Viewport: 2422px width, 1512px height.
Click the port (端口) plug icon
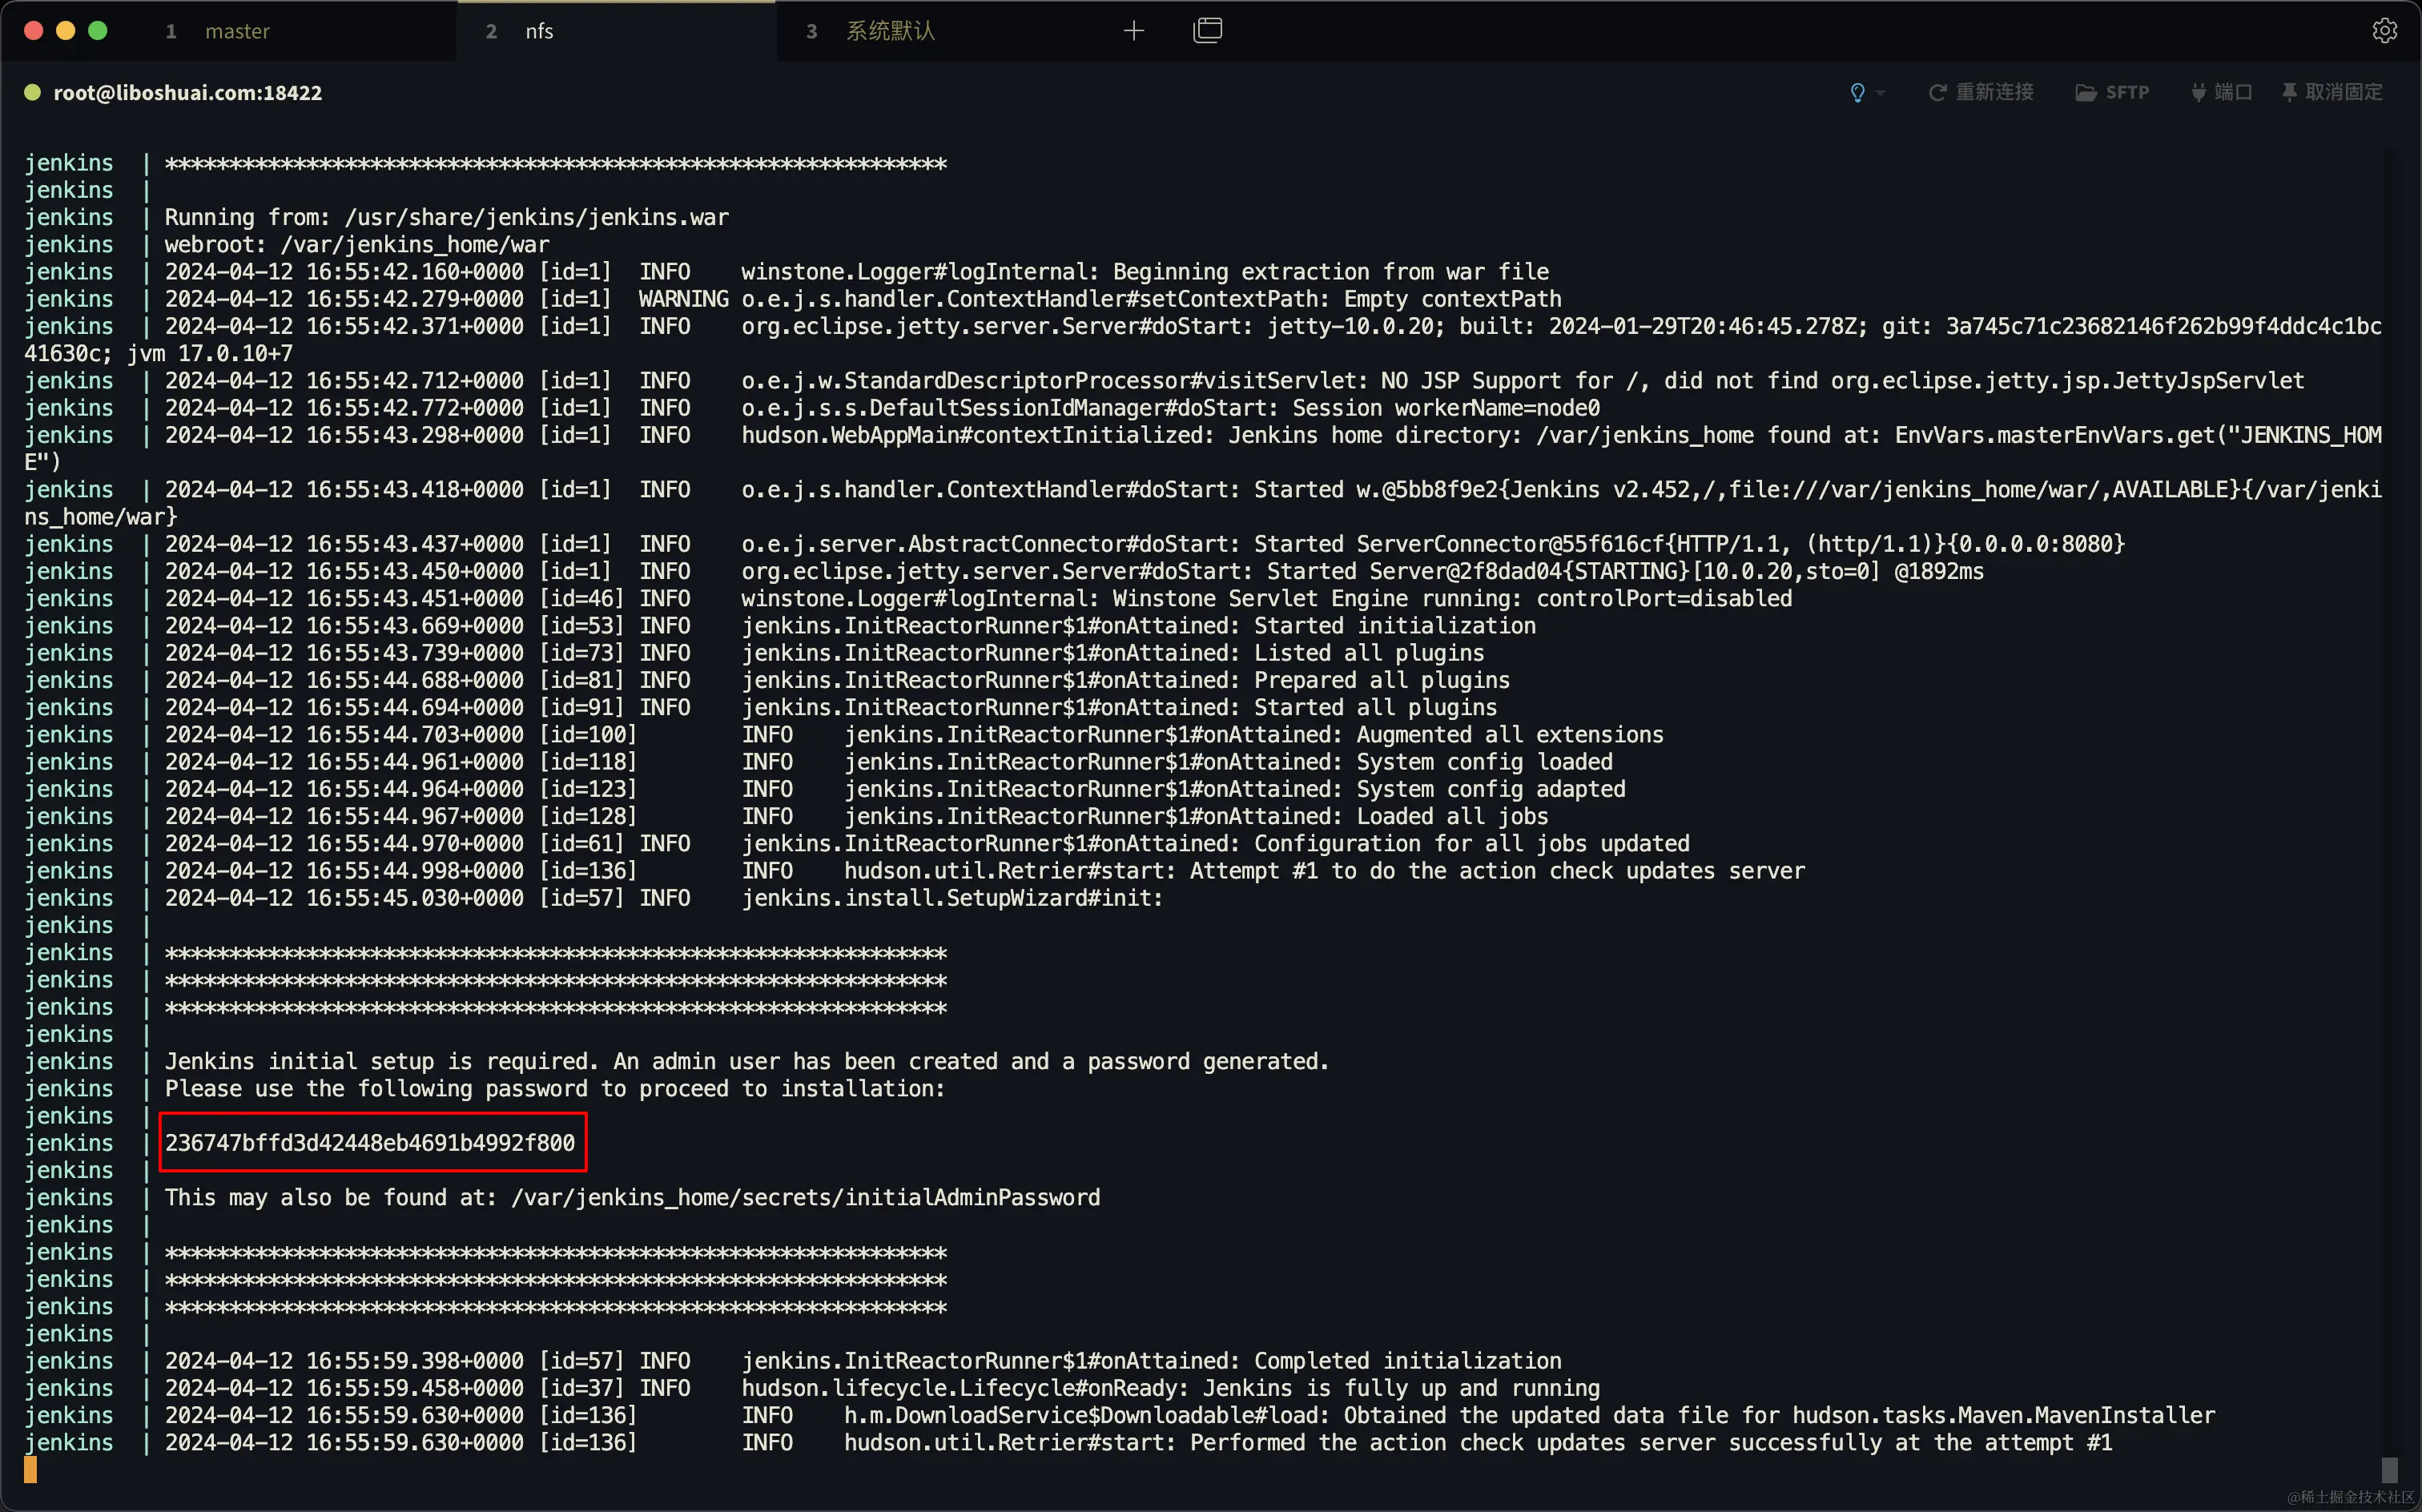(2198, 92)
